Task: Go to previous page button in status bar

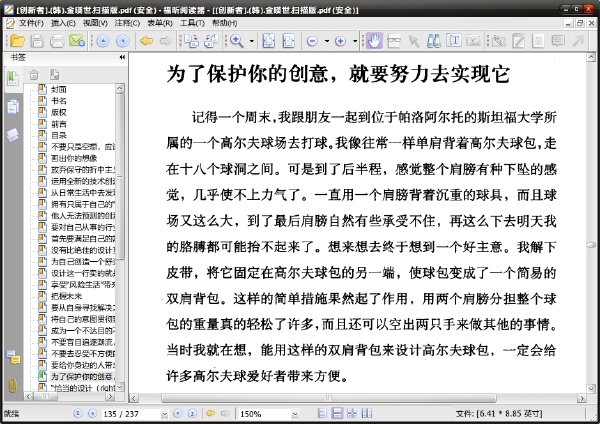Action: coord(92,413)
